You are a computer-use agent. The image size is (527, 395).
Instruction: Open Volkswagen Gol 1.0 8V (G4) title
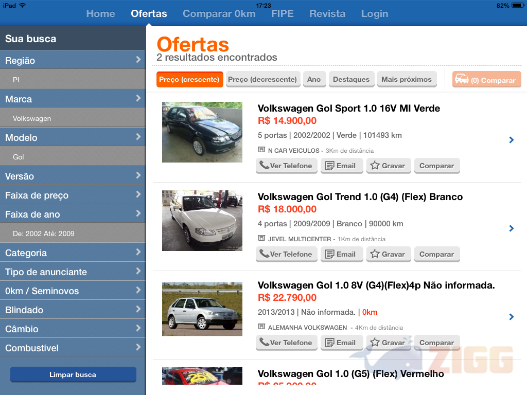pos(376,285)
